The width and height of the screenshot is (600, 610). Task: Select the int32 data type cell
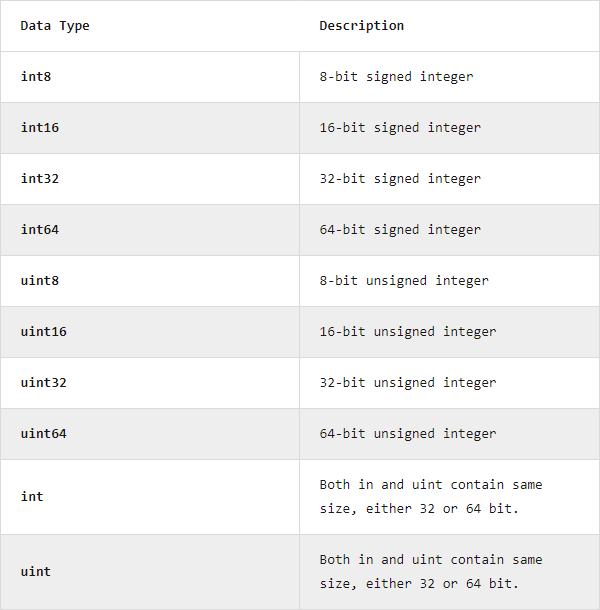[x=40, y=179]
